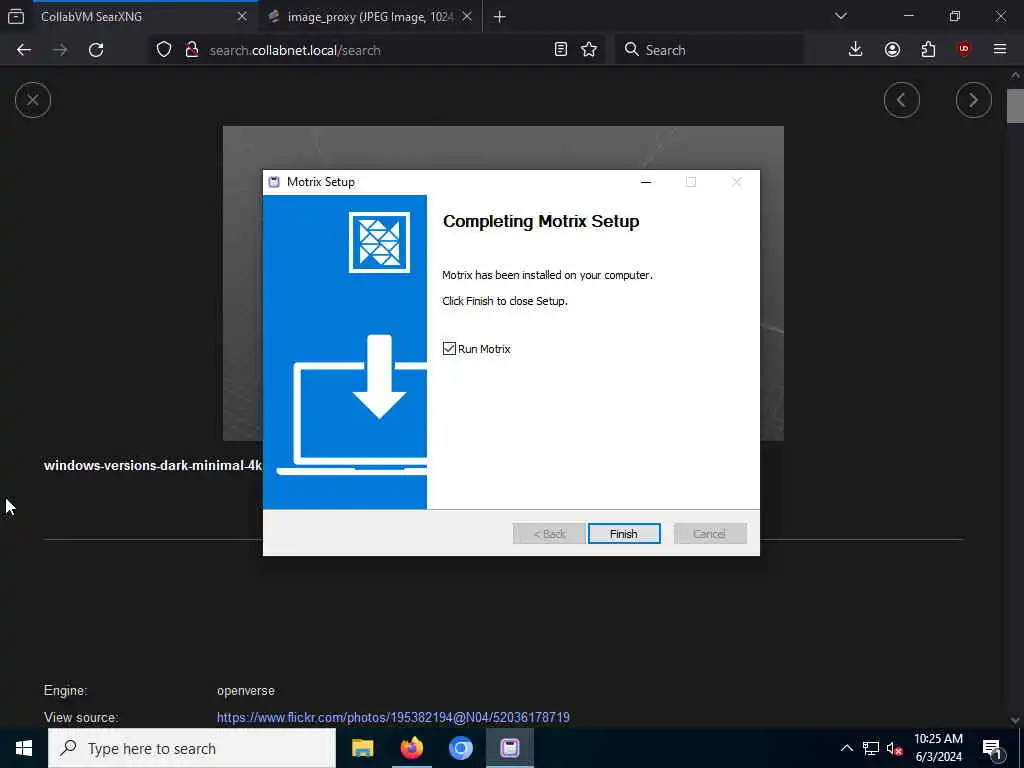Click the blue circular browser taskbar icon

pyautogui.click(x=460, y=748)
